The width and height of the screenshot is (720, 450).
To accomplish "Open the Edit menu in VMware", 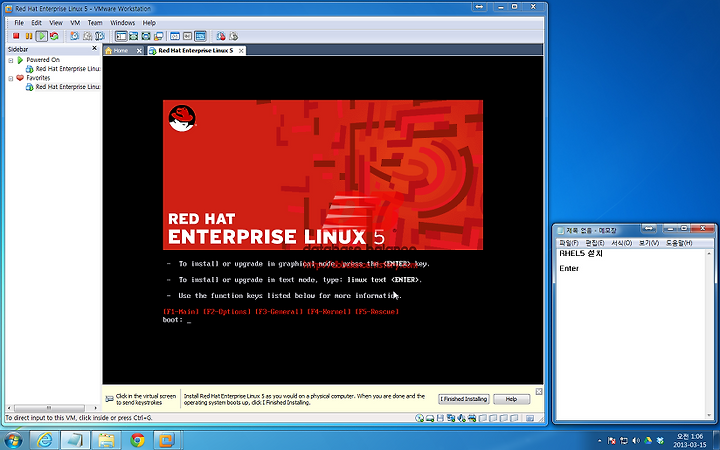I will pyautogui.click(x=36, y=22).
